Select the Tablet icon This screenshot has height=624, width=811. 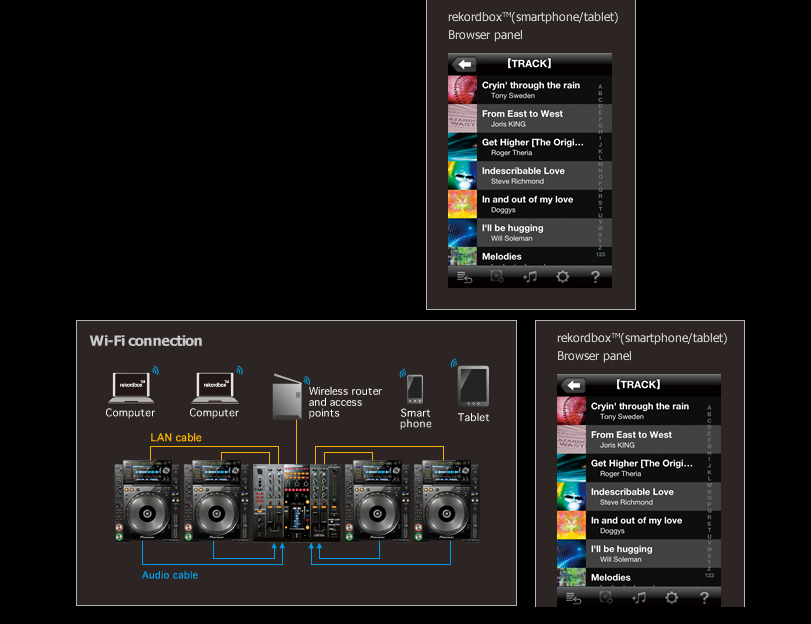(473, 387)
